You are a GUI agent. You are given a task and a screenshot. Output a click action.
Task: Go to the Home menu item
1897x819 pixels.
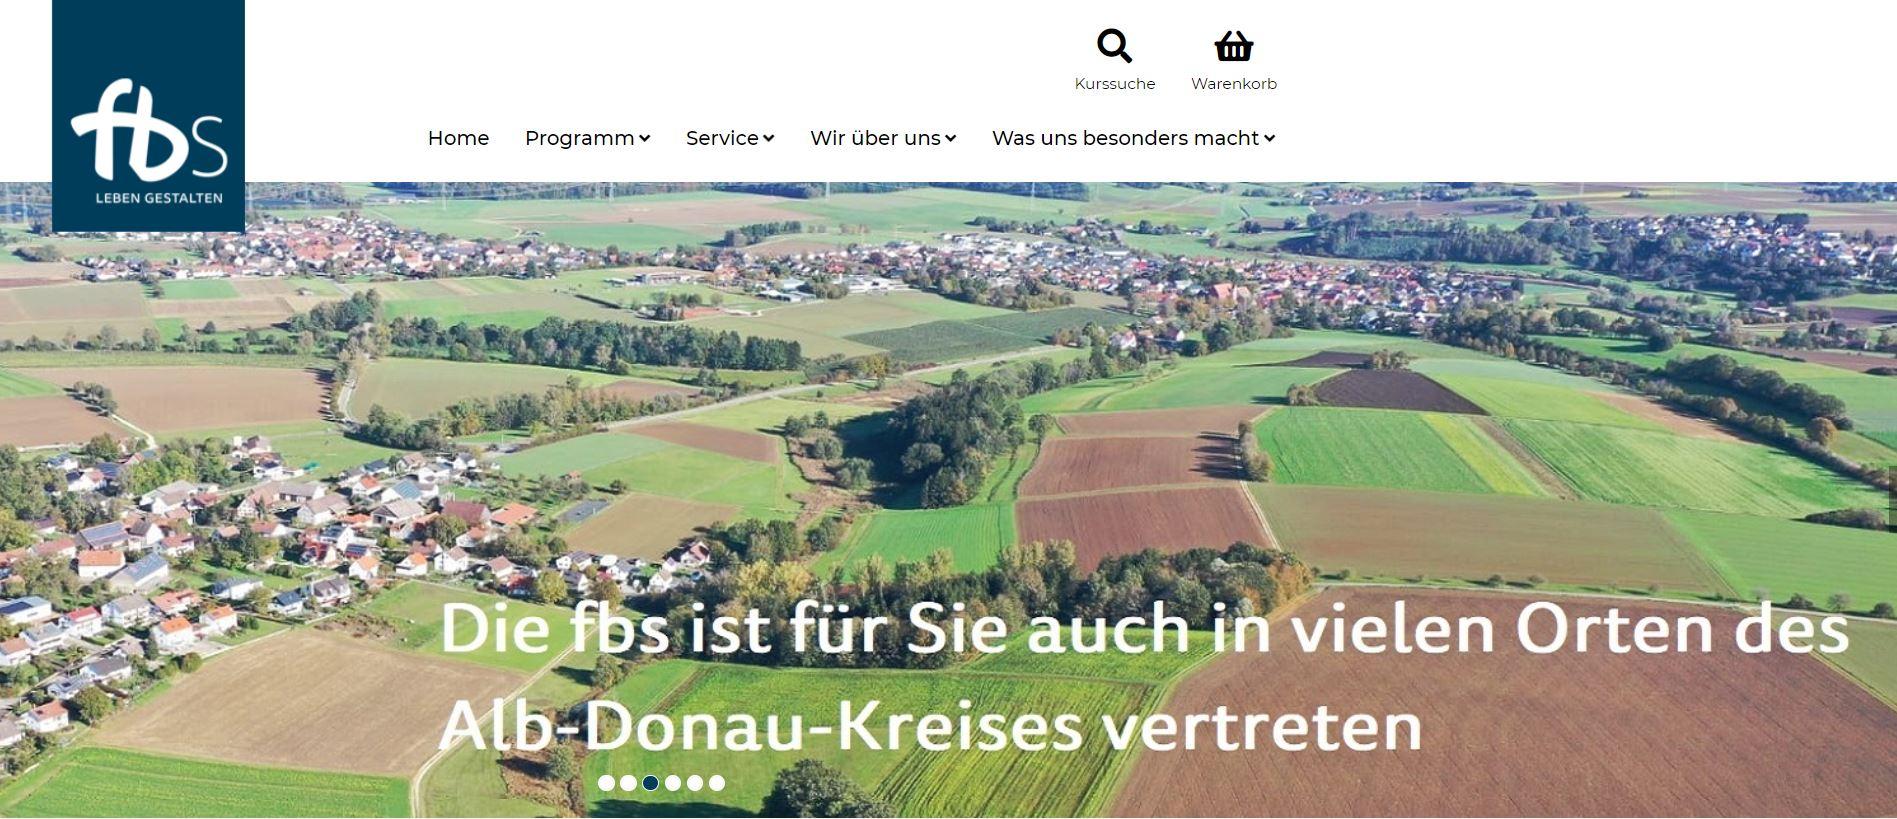pos(458,138)
